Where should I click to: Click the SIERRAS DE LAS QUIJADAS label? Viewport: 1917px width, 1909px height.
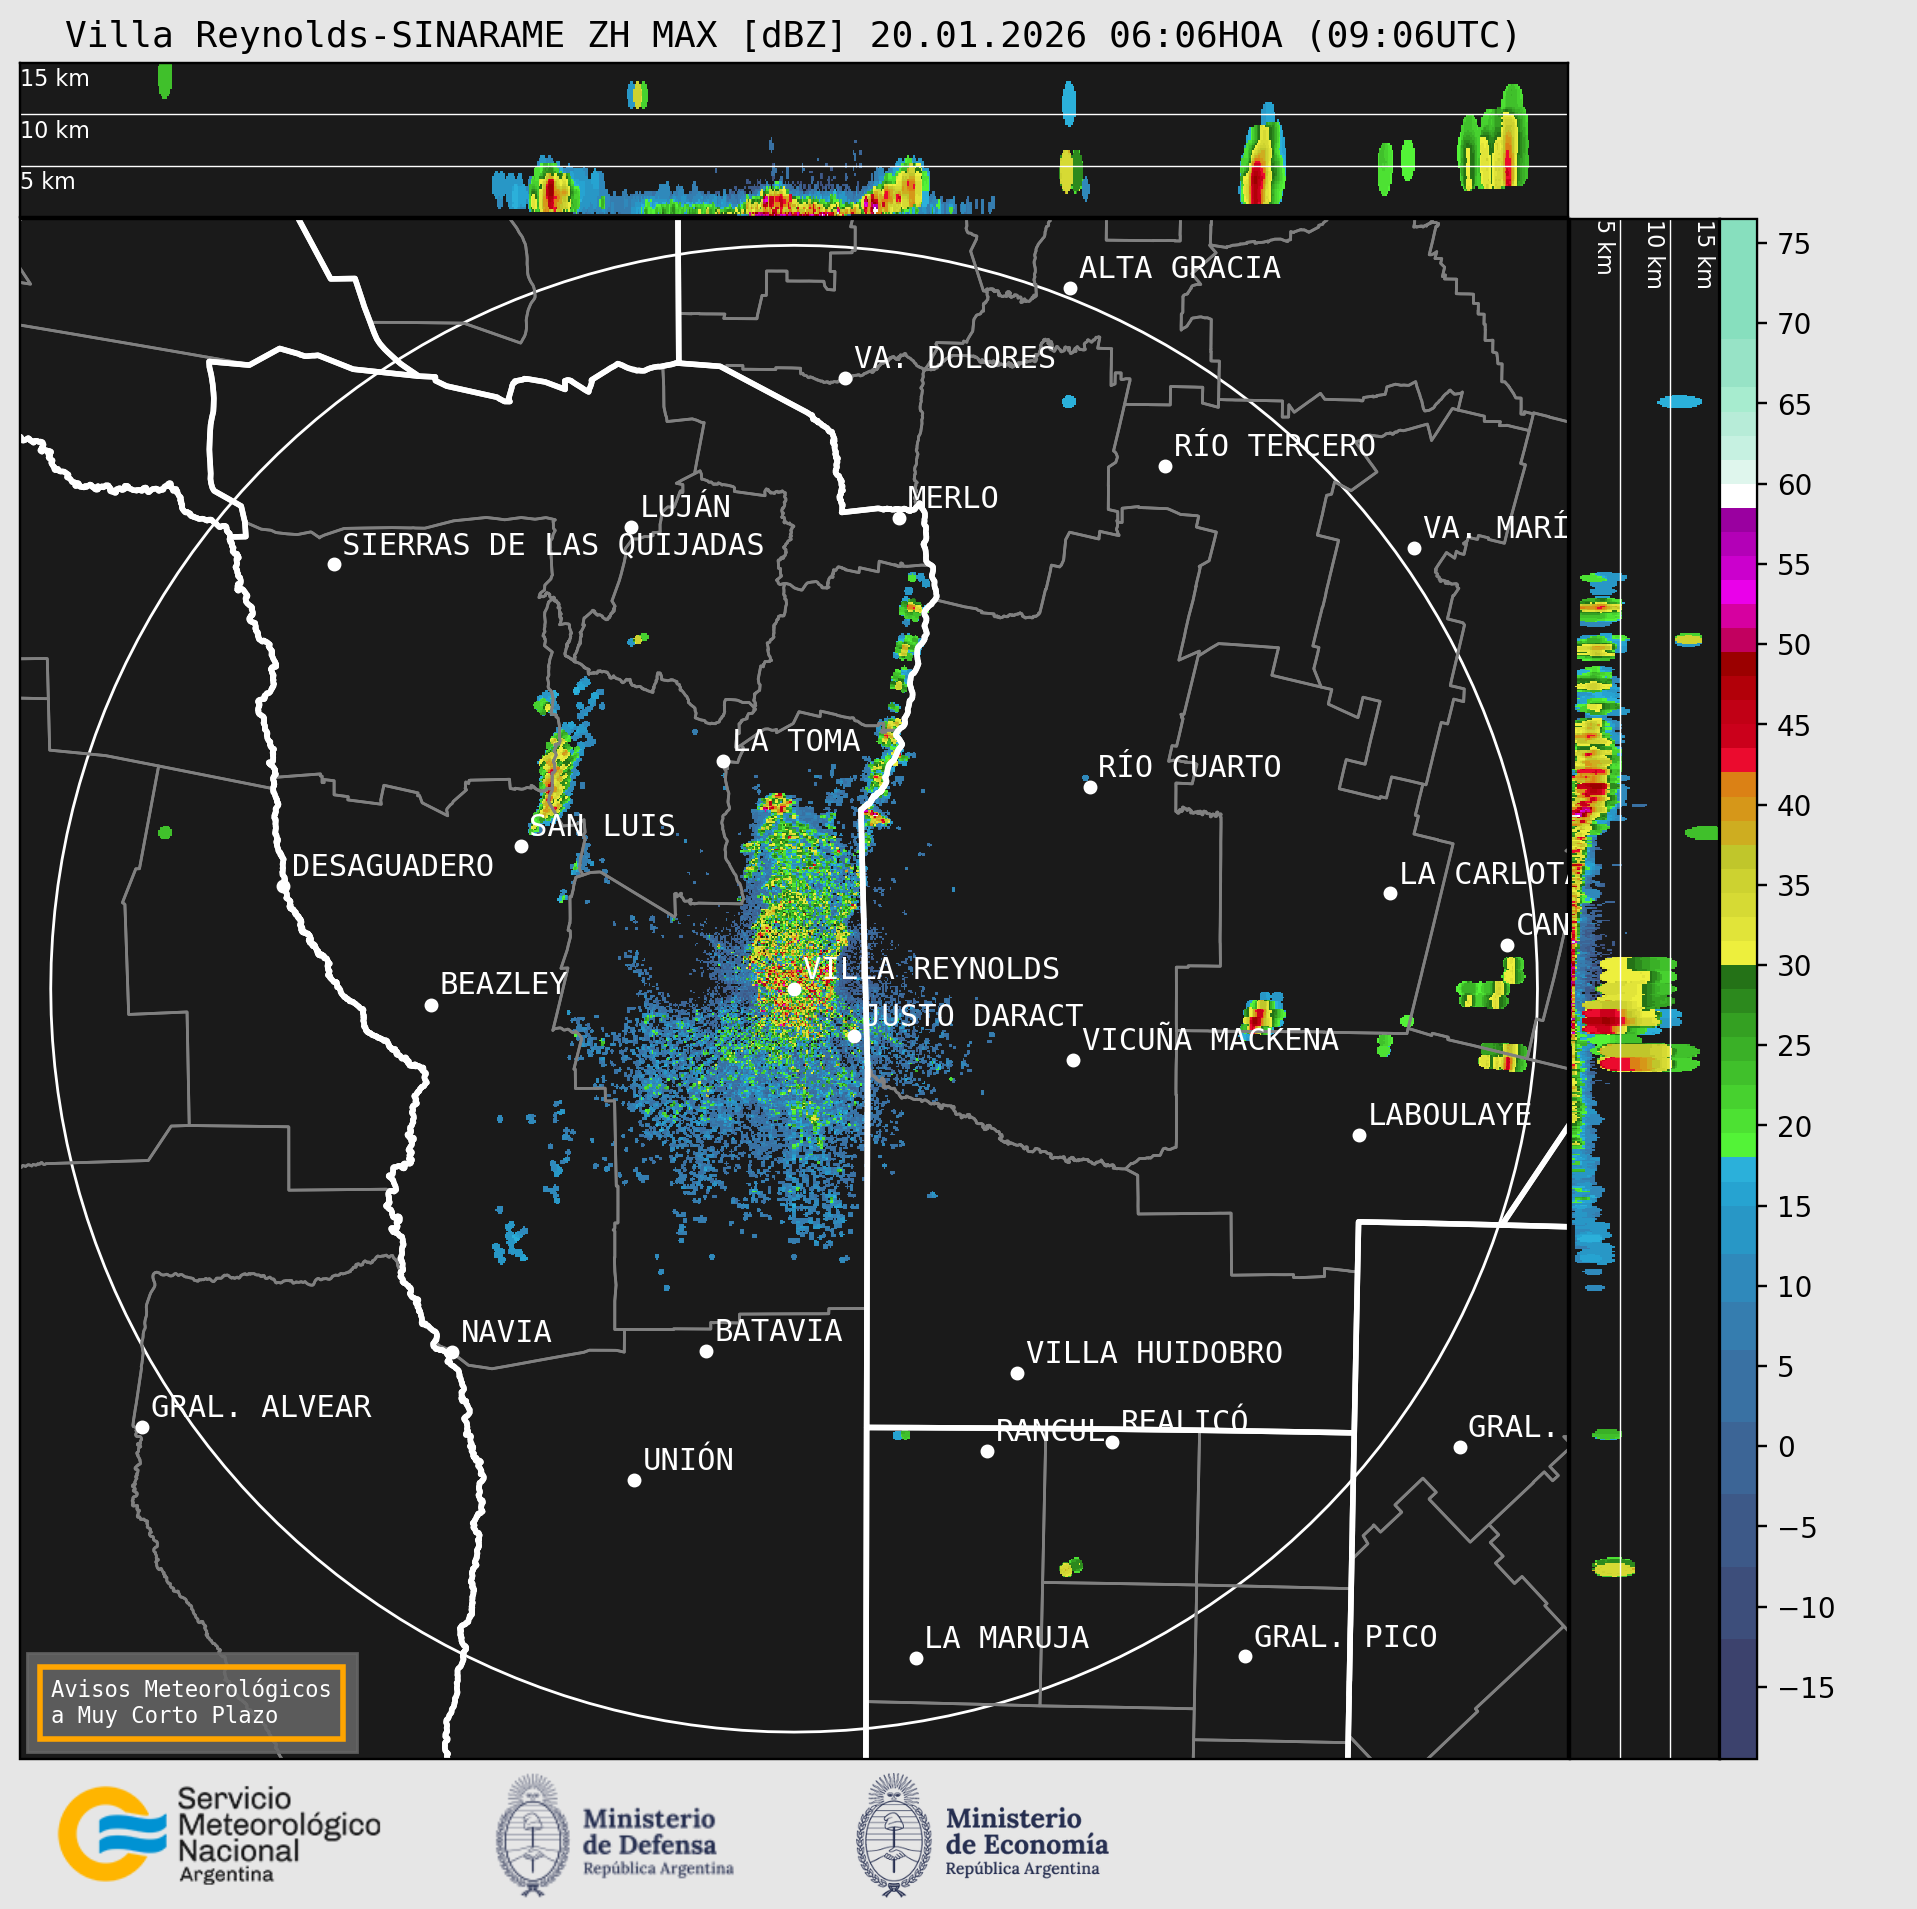click(553, 545)
